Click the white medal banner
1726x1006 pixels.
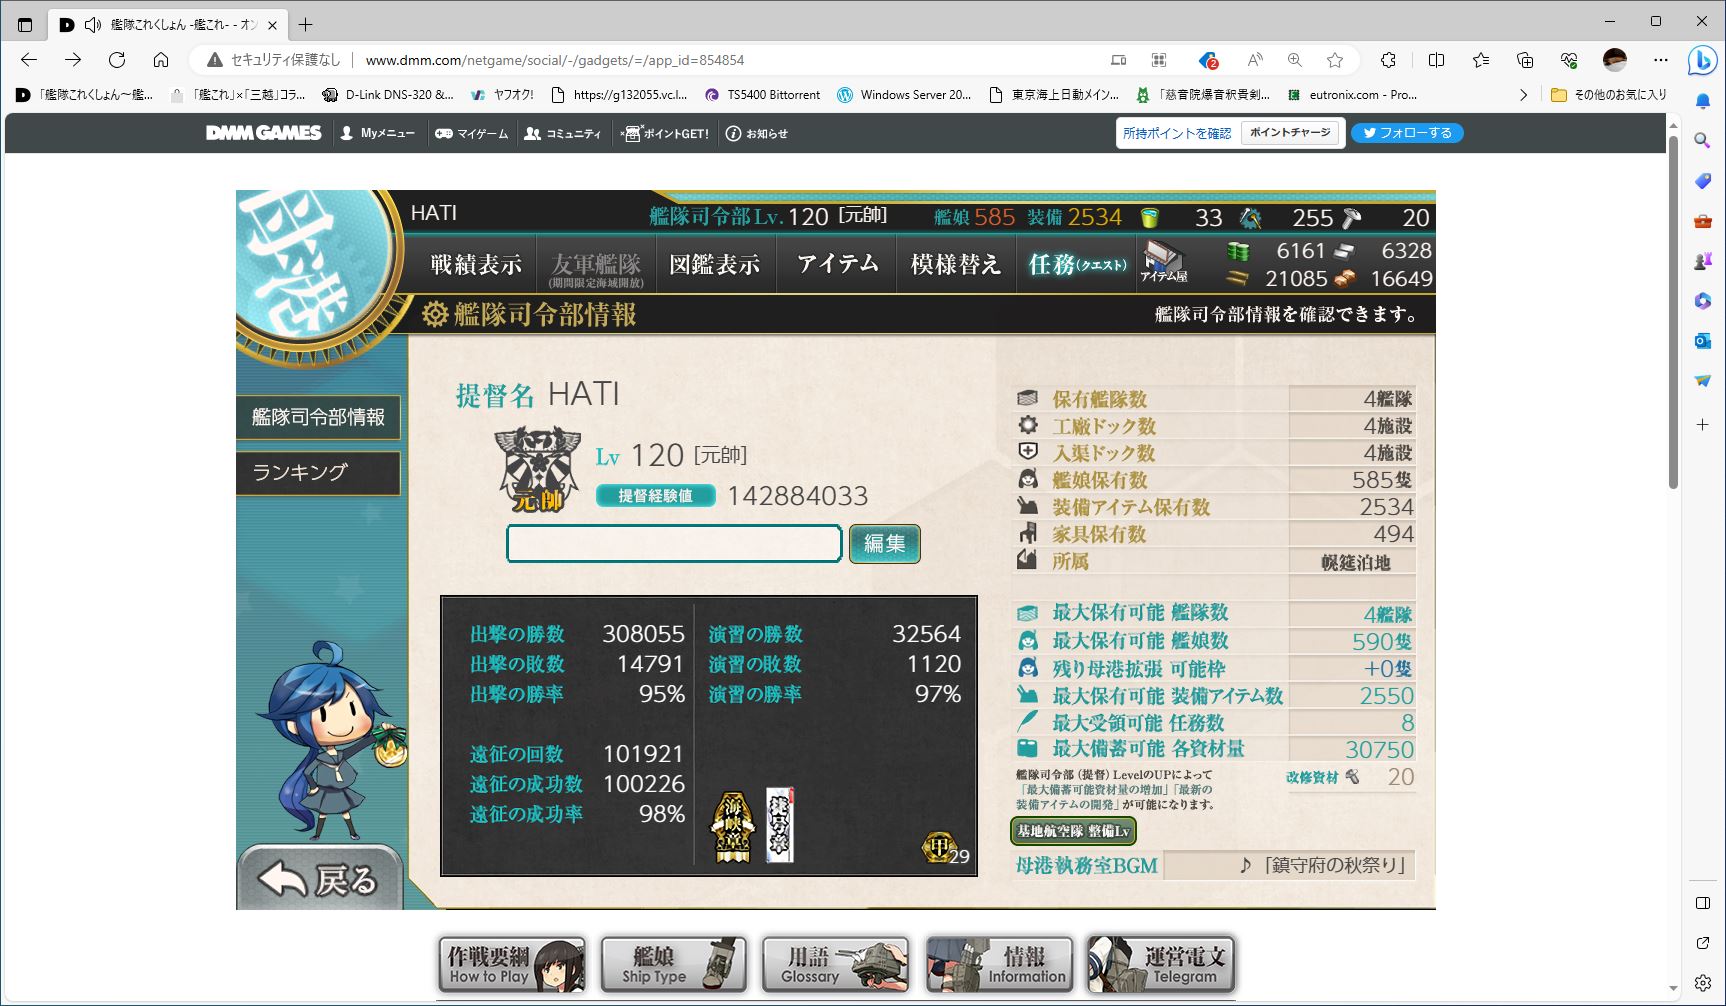(x=780, y=825)
